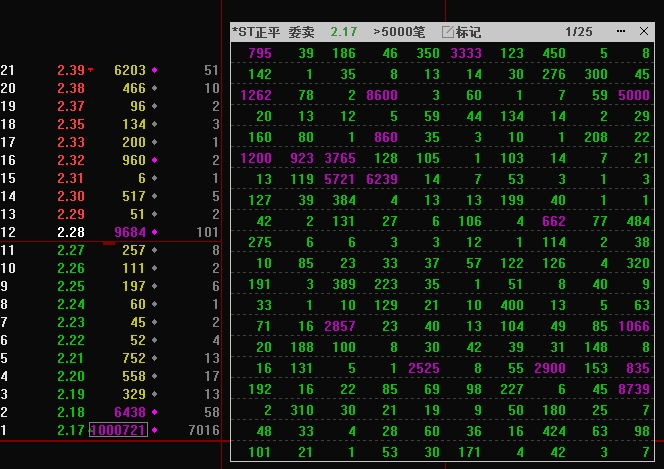Click the 424 order cell in the popup
664x469 pixels.
pyautogui.click(x=554, y=431)
